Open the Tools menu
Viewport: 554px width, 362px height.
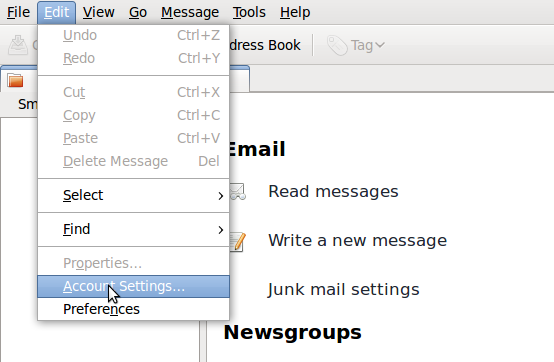[x=249, y=12]
